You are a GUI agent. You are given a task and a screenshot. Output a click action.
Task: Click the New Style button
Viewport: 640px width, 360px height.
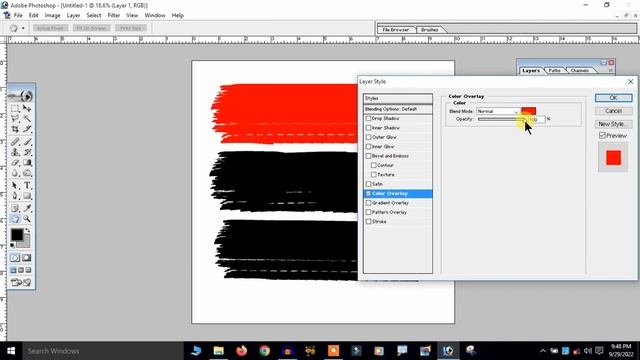coord(613,124)
